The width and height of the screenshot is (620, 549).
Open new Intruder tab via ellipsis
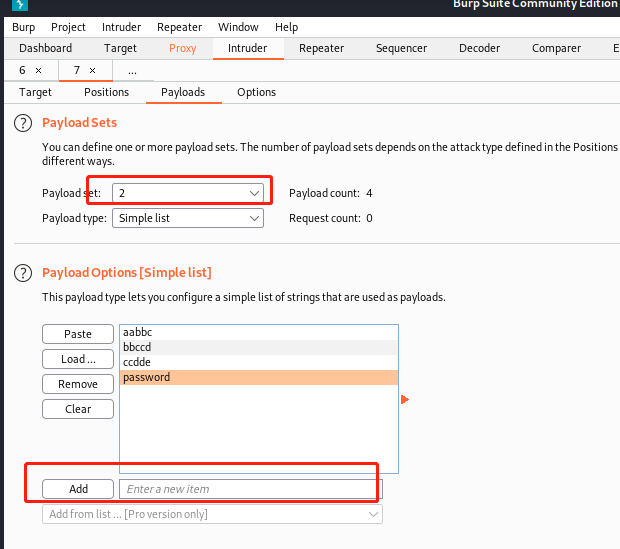(x=132, y=71)
